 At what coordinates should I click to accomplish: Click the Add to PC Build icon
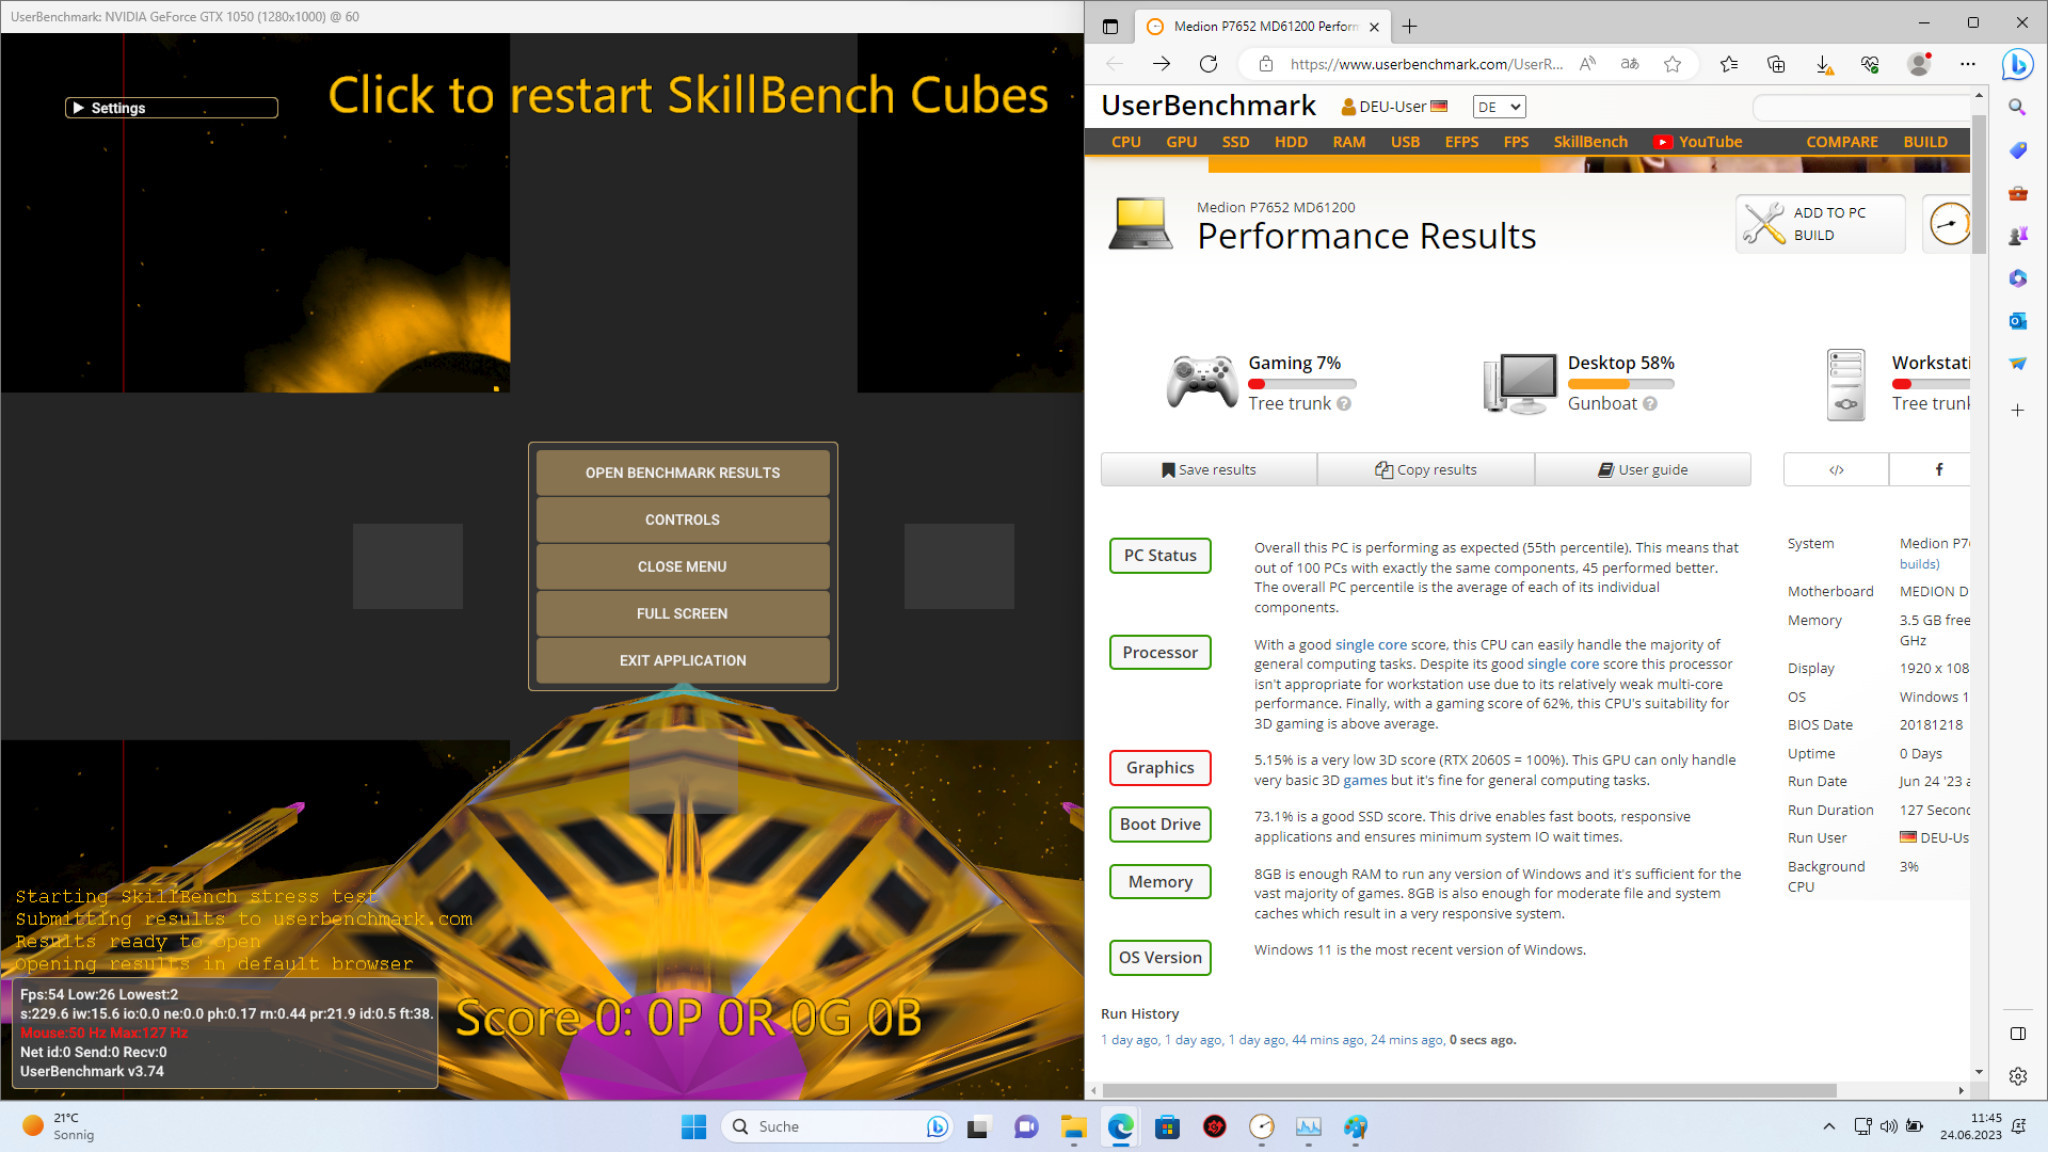click(1764, 223)
